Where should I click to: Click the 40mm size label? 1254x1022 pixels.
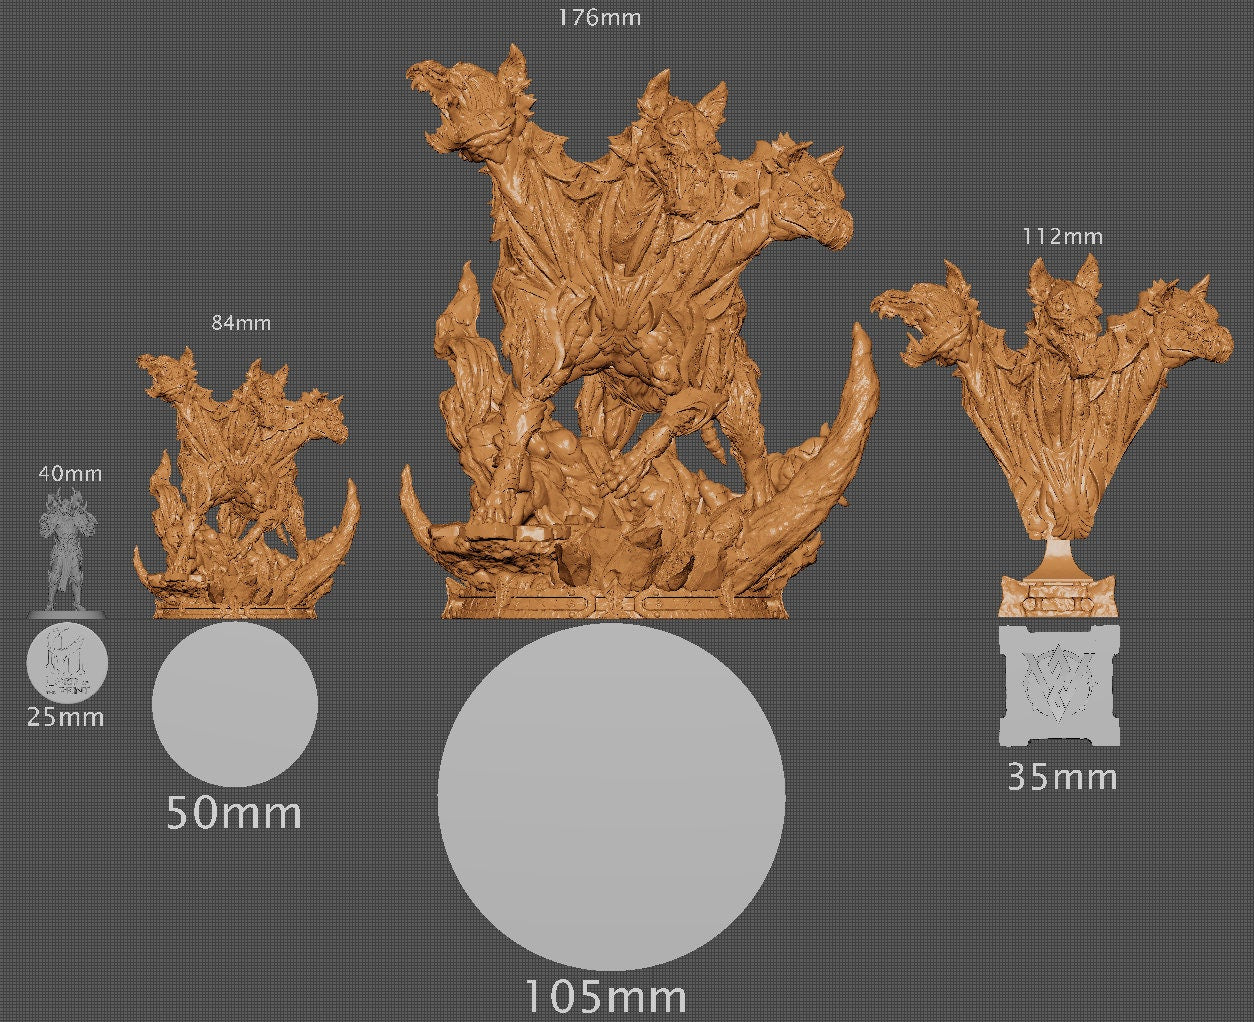point(69,475)
